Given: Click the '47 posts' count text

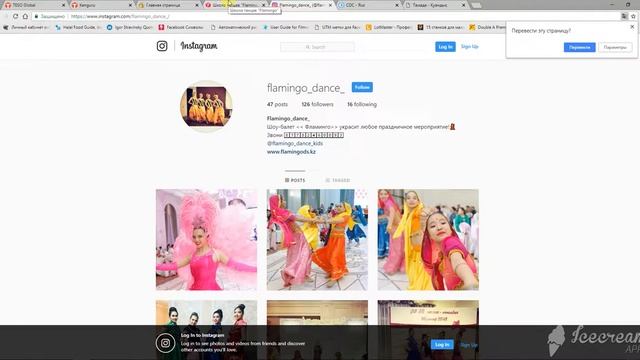Looking at the screenshot, I should coord(277,104).
